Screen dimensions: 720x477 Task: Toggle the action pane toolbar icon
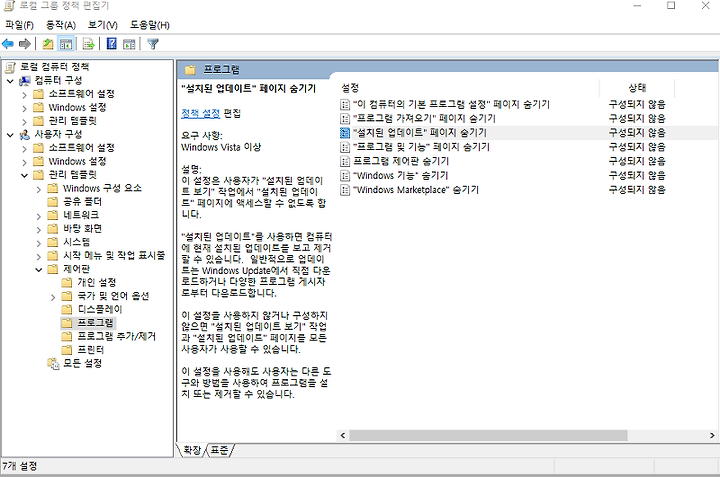pyautogui.click(x=129, y=44)
